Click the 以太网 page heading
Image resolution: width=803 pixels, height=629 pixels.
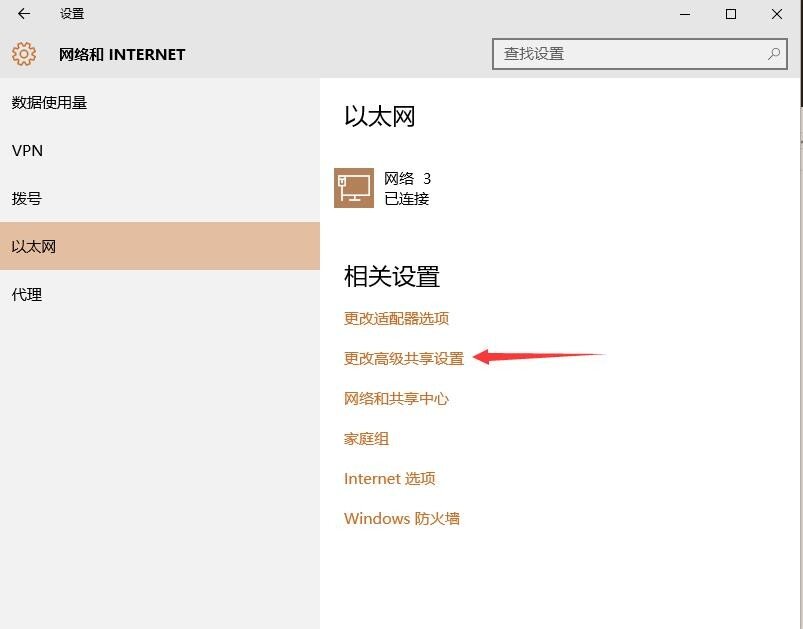pyautogui.click(x=379, y=116)
